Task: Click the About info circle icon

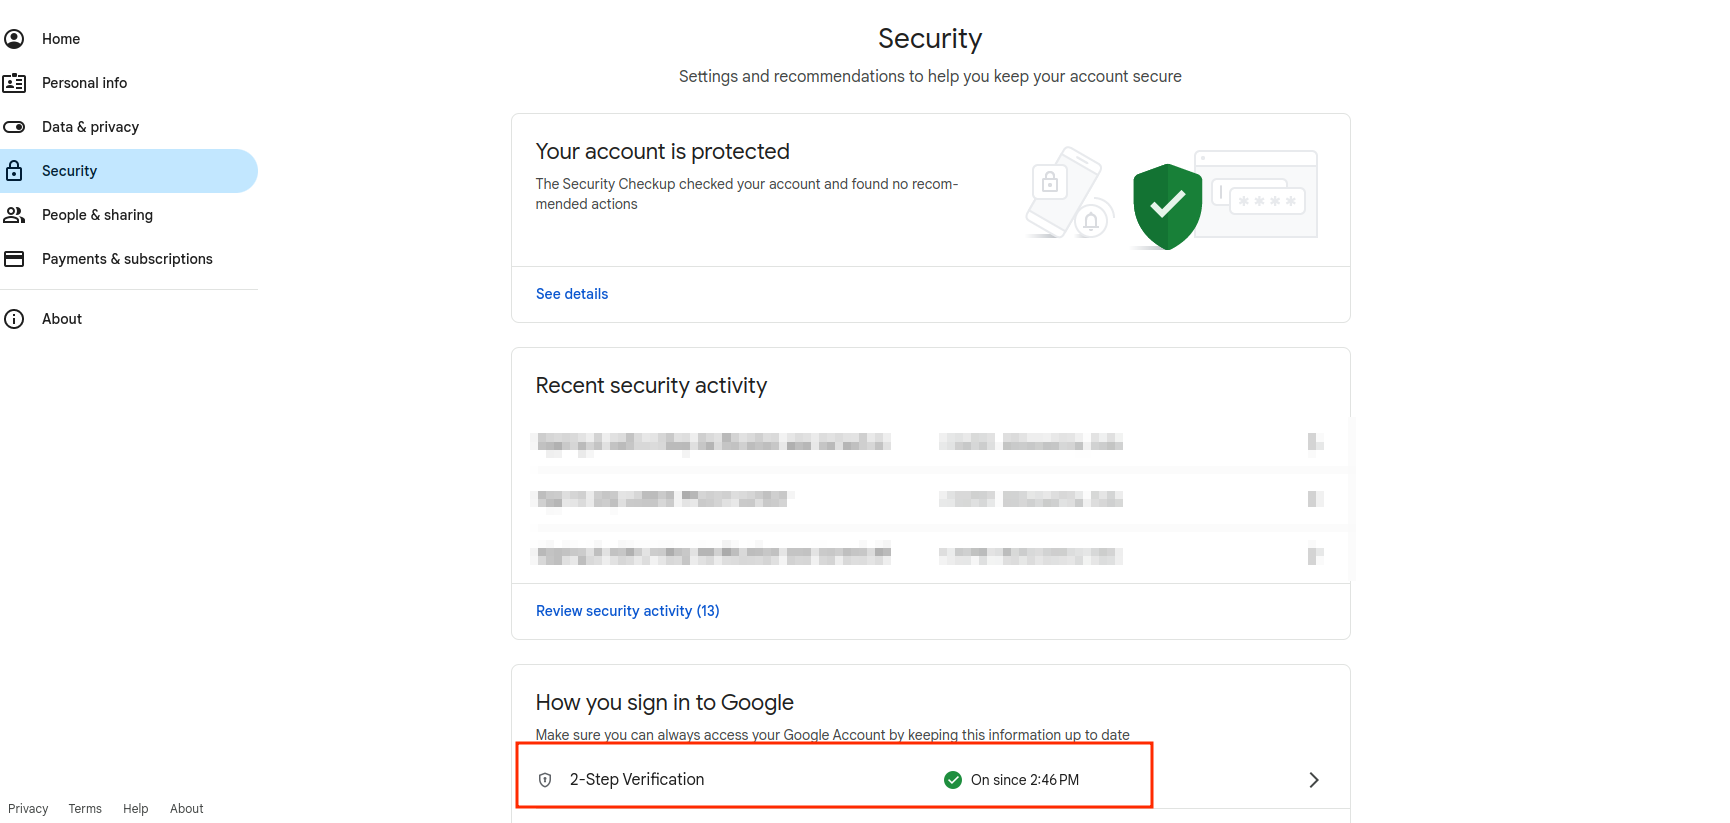Action: (x=14, y=319)
